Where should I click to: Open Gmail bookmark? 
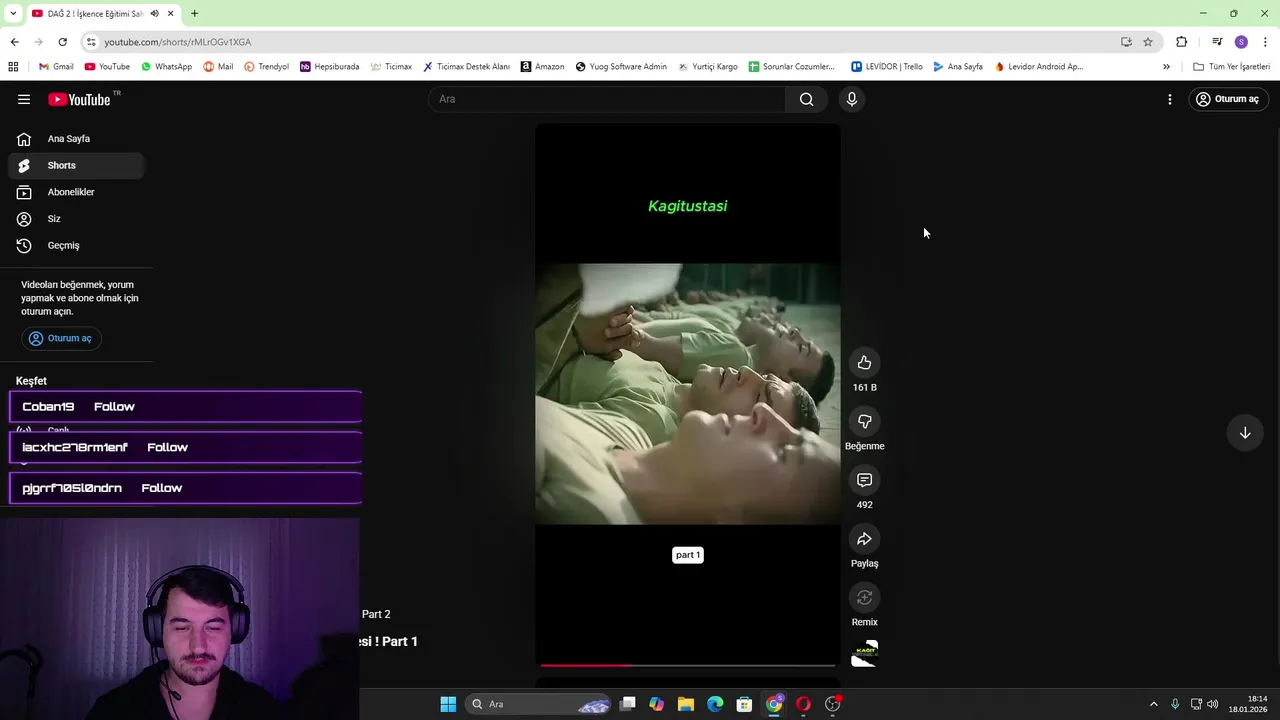[x=56, y=67]
